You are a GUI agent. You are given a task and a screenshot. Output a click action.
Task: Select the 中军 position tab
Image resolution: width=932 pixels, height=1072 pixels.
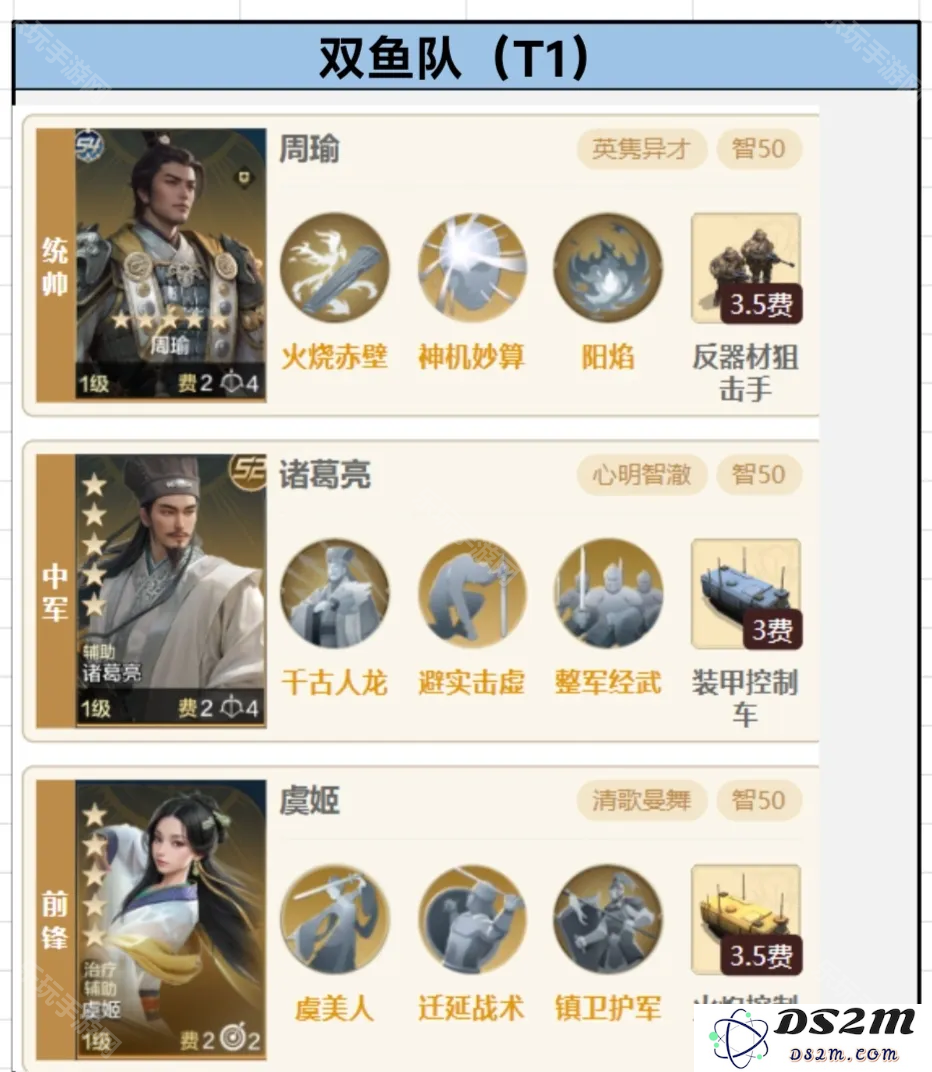[x=55, y=590]
